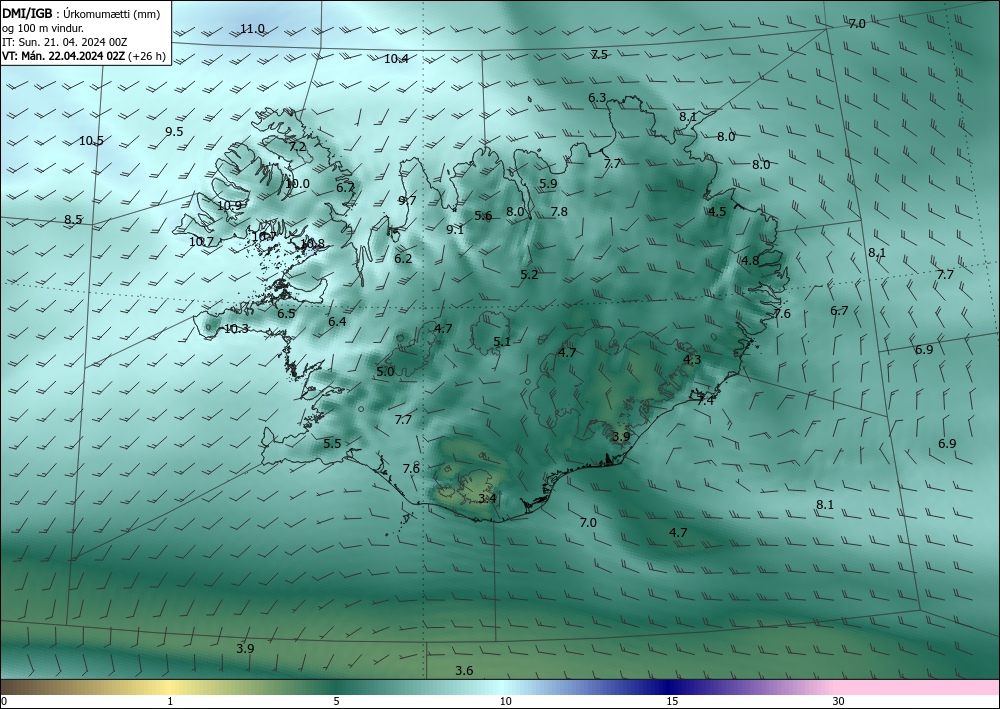
Task: Click the legend label '0'
Action: point(4,701)
